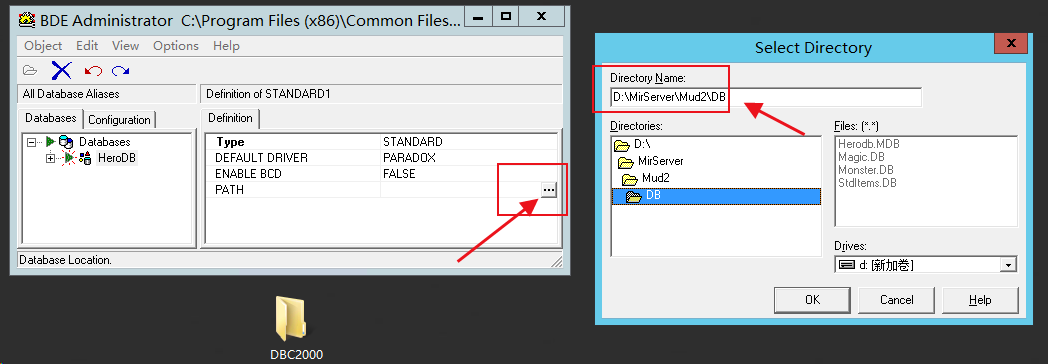Click the Databases tree root label
The image size is (1048, 364).
105,142
